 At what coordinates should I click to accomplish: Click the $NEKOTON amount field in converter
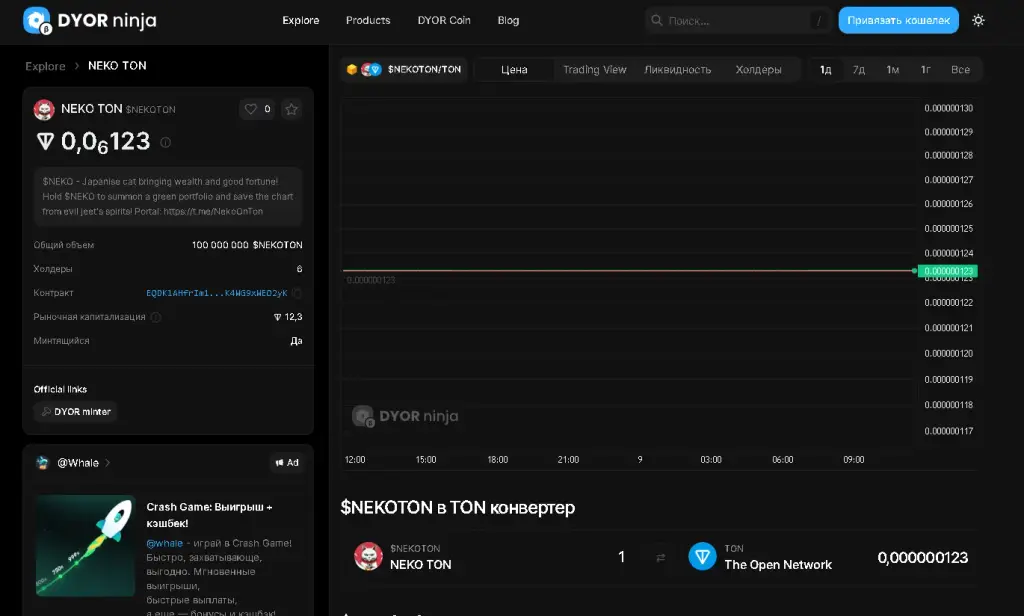click(x=621, y=557)
